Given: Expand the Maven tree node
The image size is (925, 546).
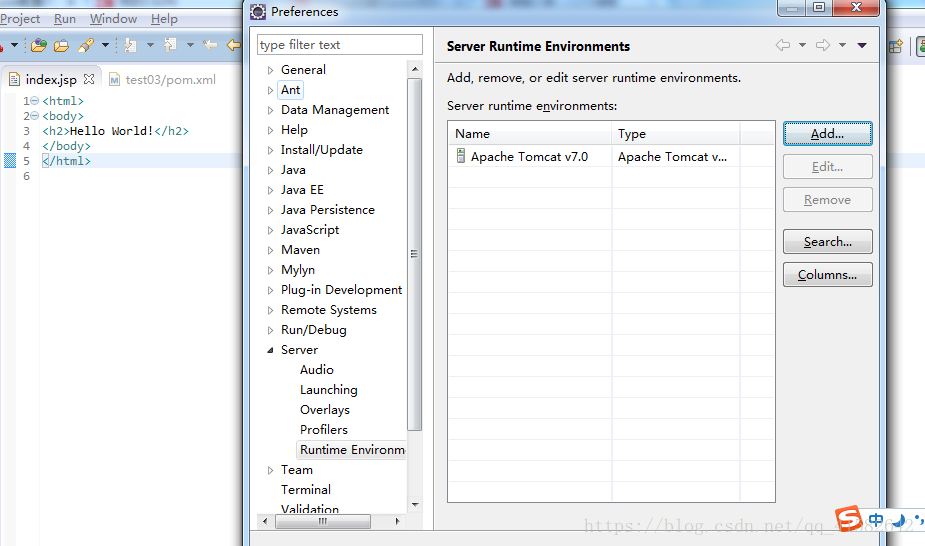Looking at the screenshot, I should coord(270,250).
